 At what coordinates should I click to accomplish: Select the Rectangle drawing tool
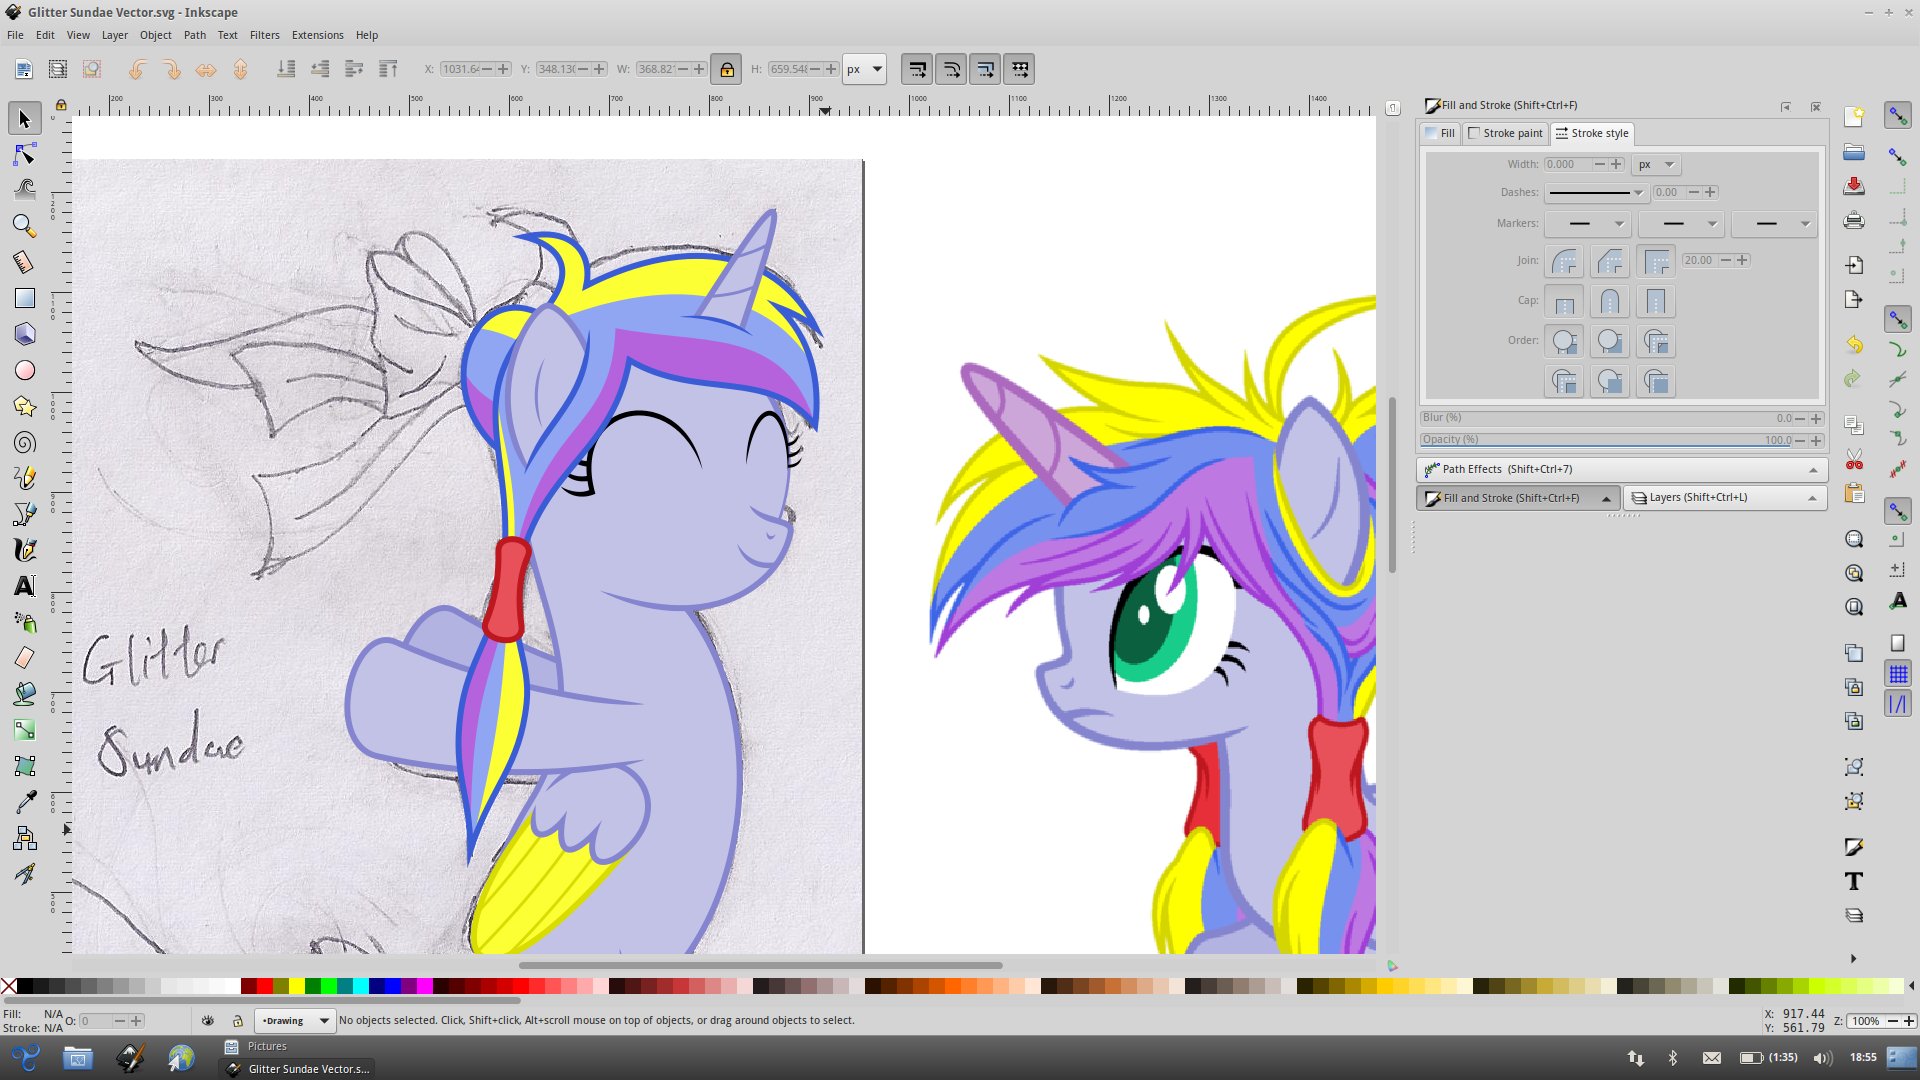(x=24, y=298)
